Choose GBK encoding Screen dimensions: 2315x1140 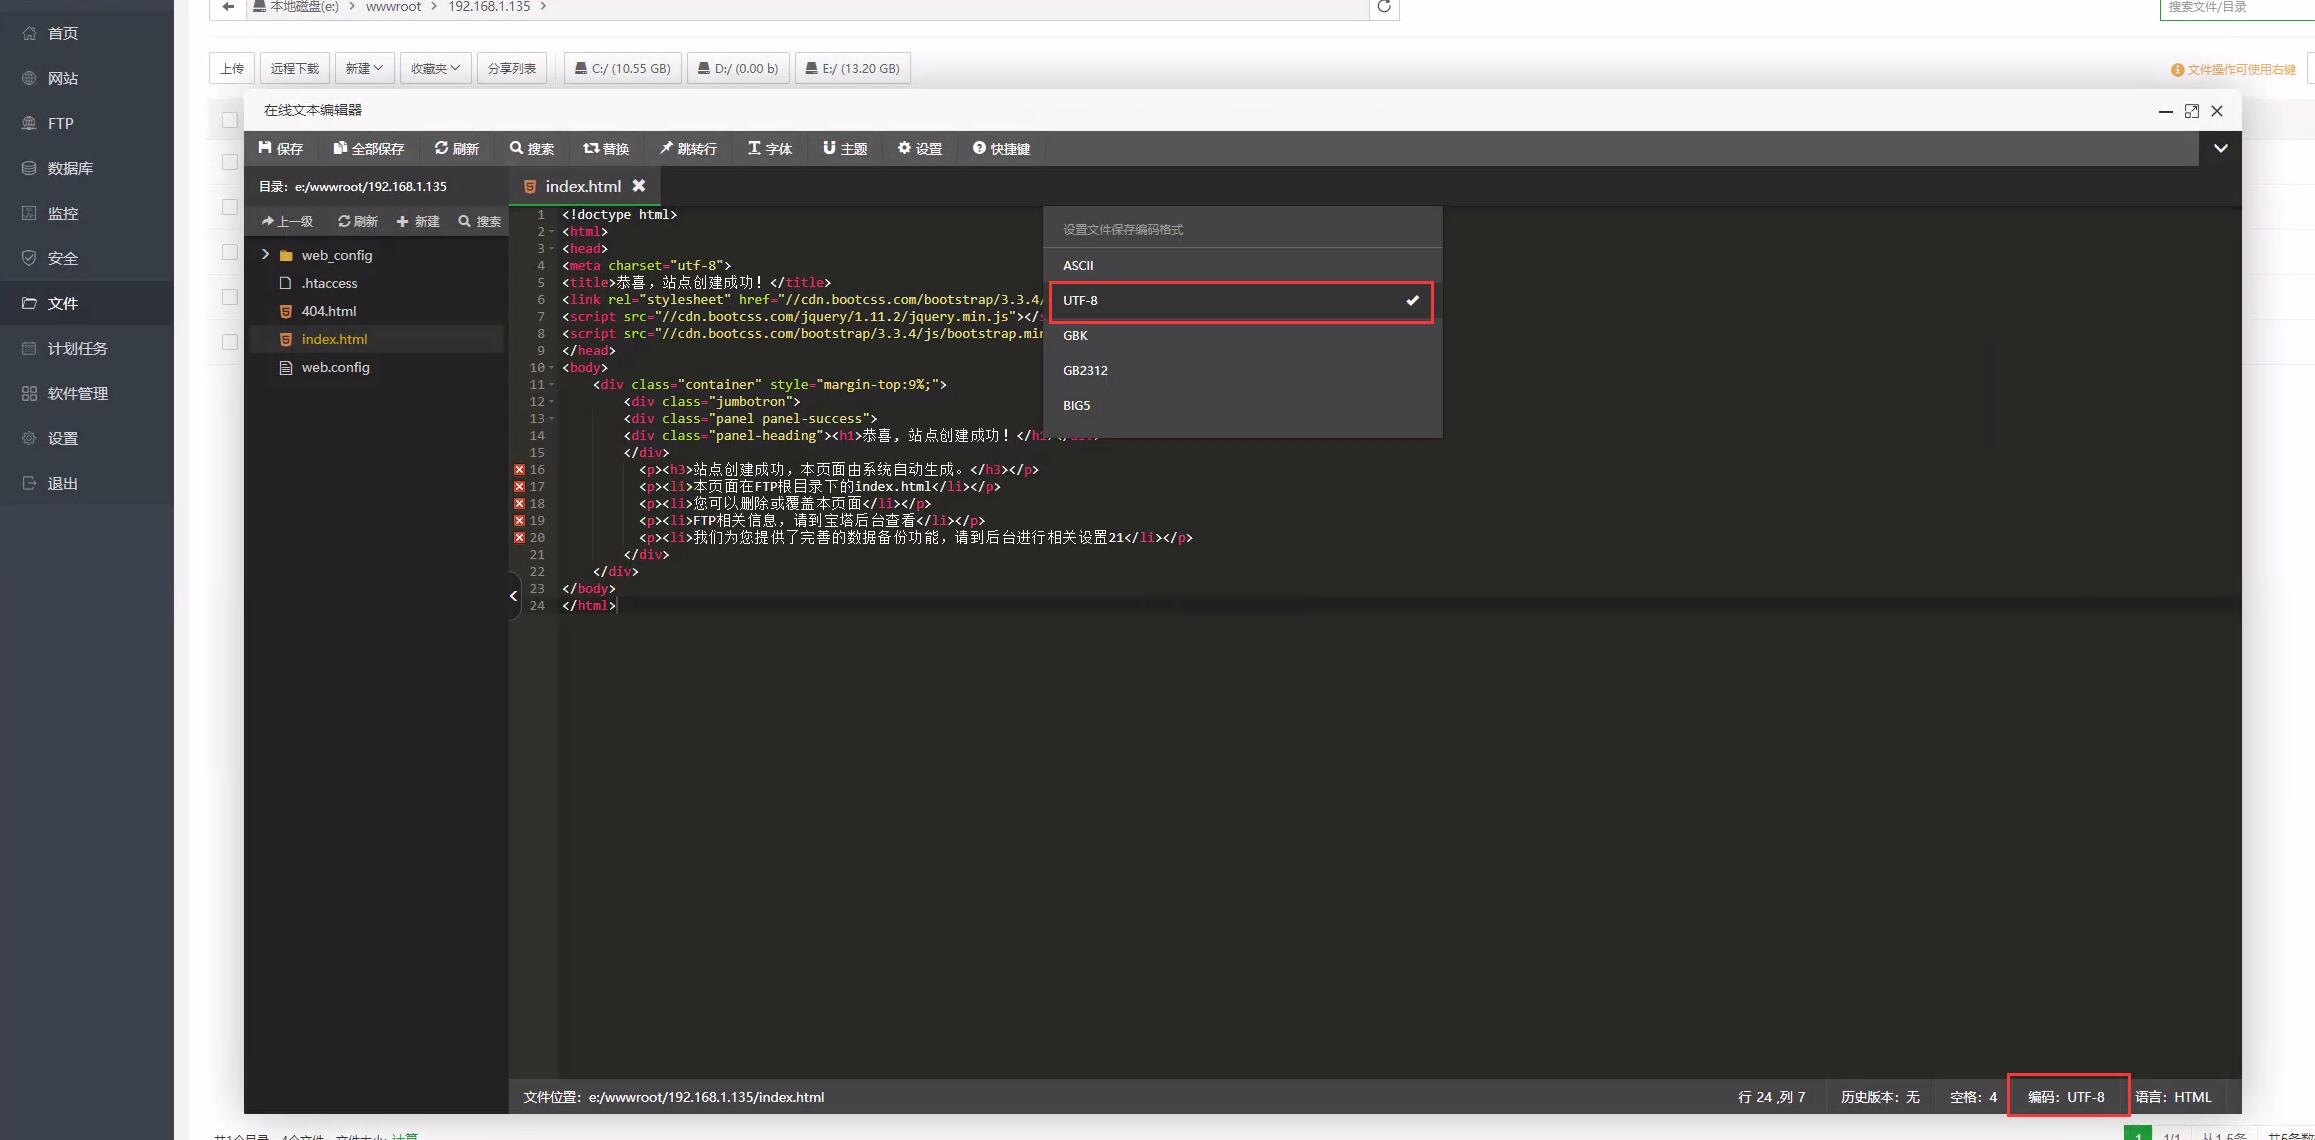point(1242,335)
